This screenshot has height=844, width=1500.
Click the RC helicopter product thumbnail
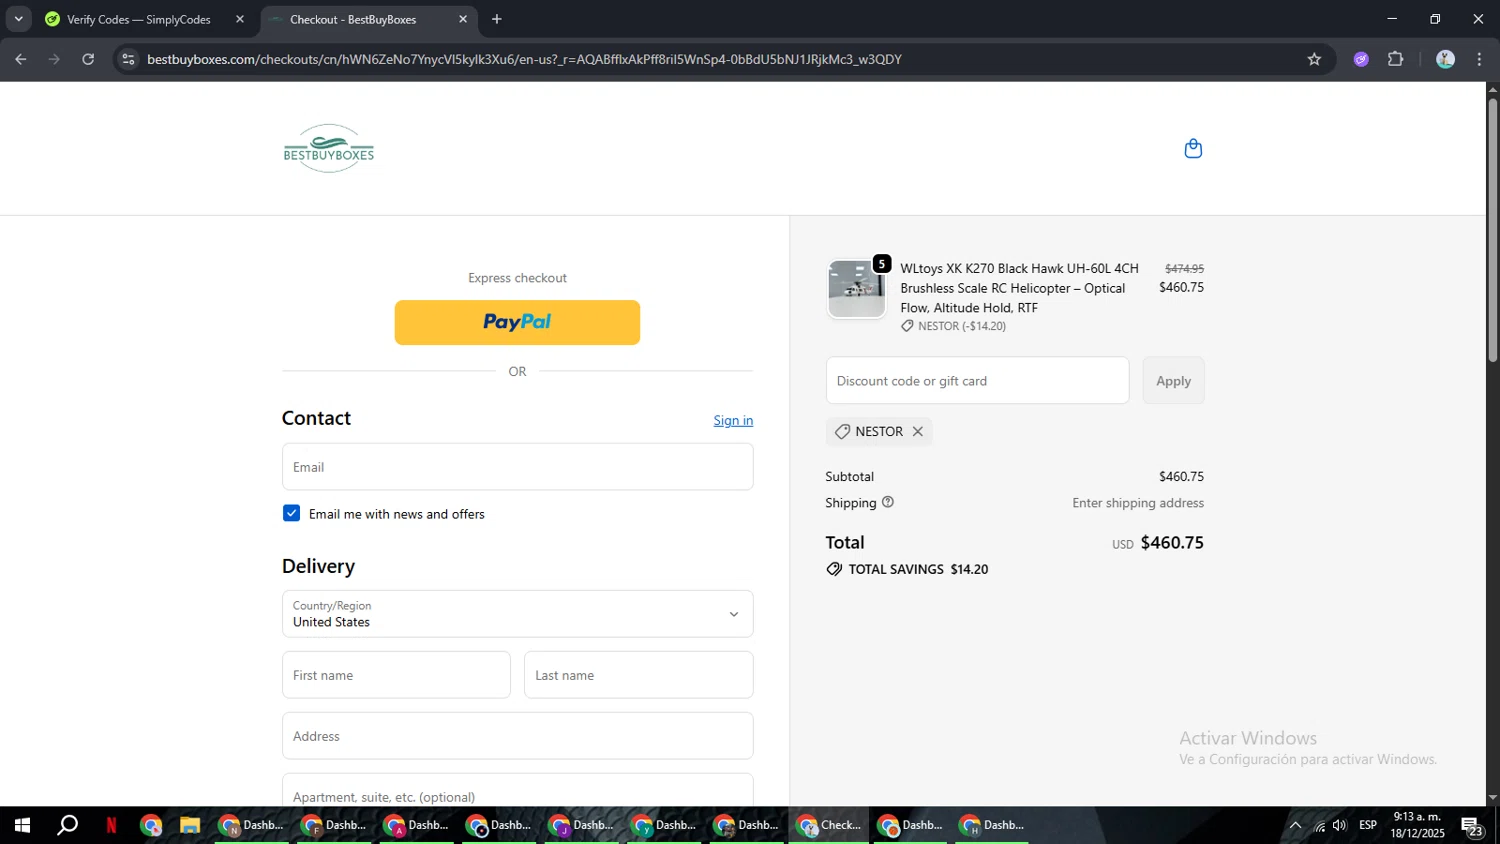(x=856, y=289)
